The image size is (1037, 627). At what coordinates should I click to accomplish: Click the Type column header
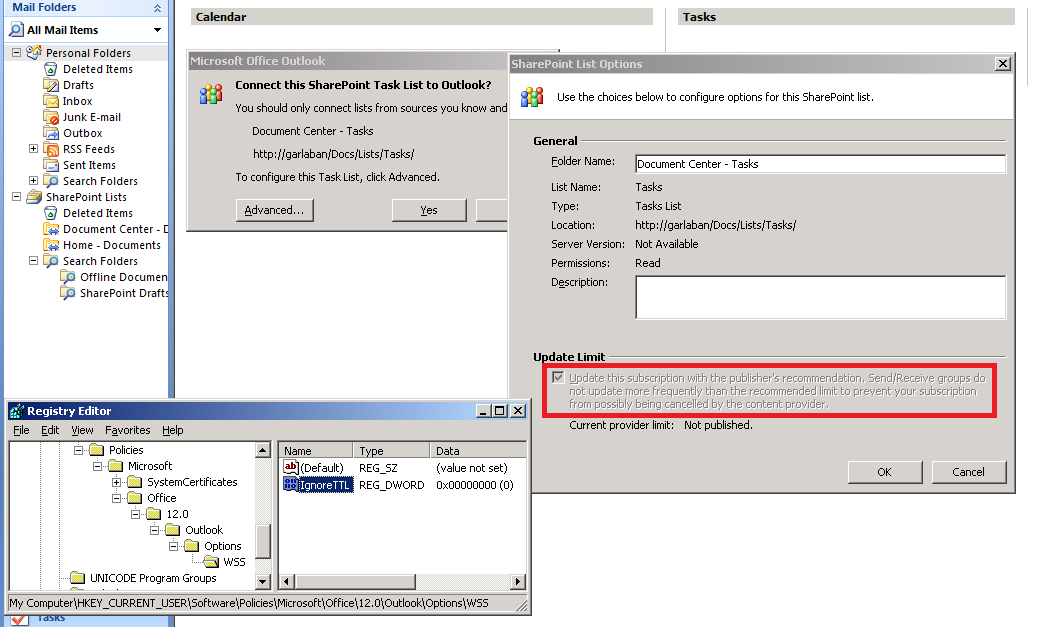pyautogui.click(x=392, y=450)
